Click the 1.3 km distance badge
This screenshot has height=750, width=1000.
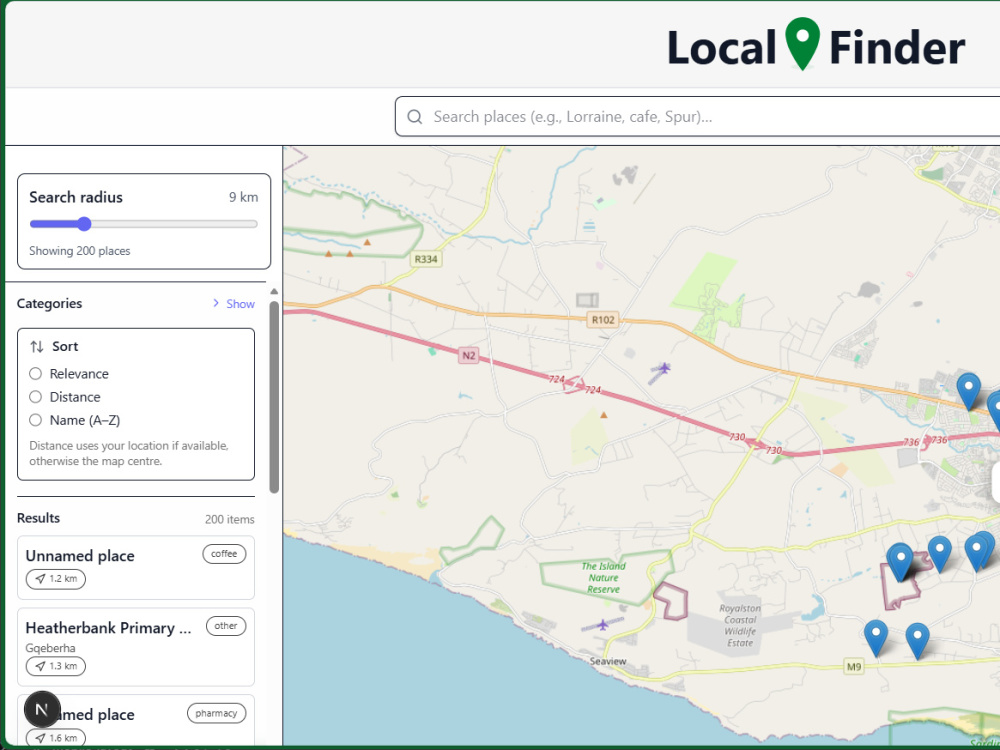[56, 666]
